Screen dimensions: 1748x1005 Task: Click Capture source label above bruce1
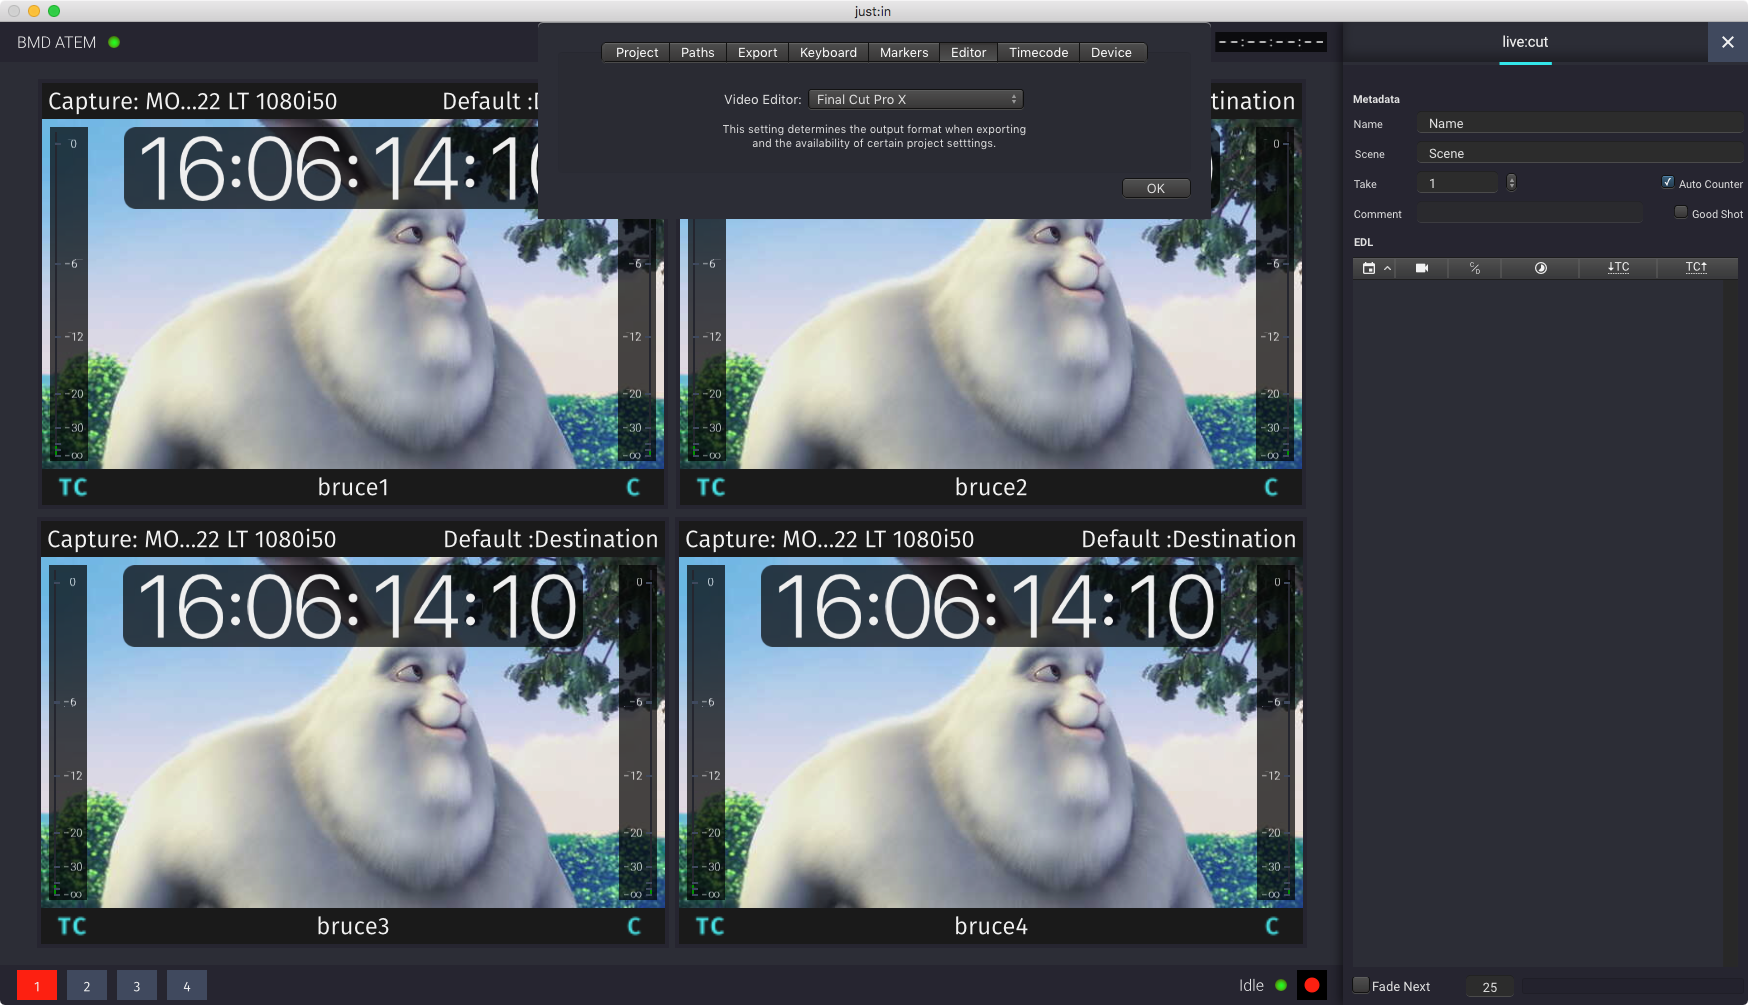coord(193,101)
